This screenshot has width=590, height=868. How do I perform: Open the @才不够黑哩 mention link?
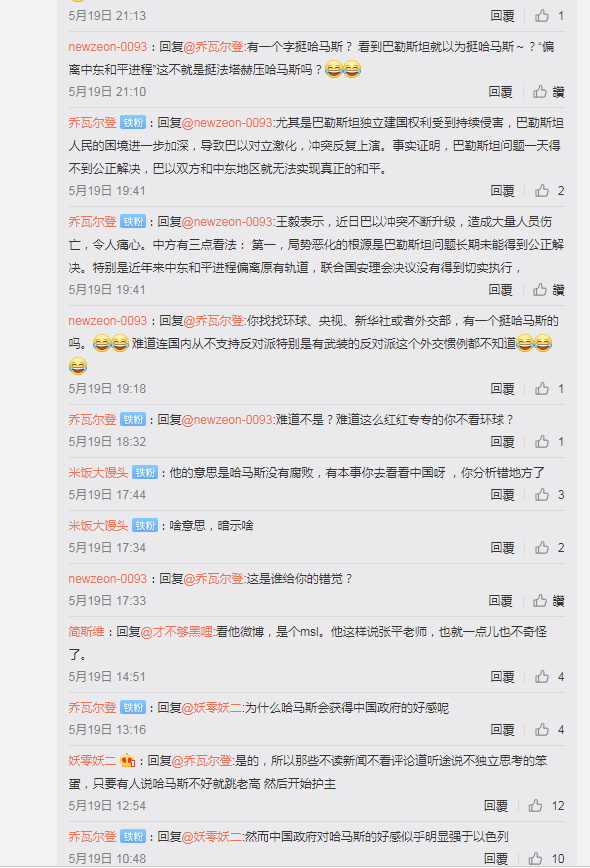pos(177,632)
